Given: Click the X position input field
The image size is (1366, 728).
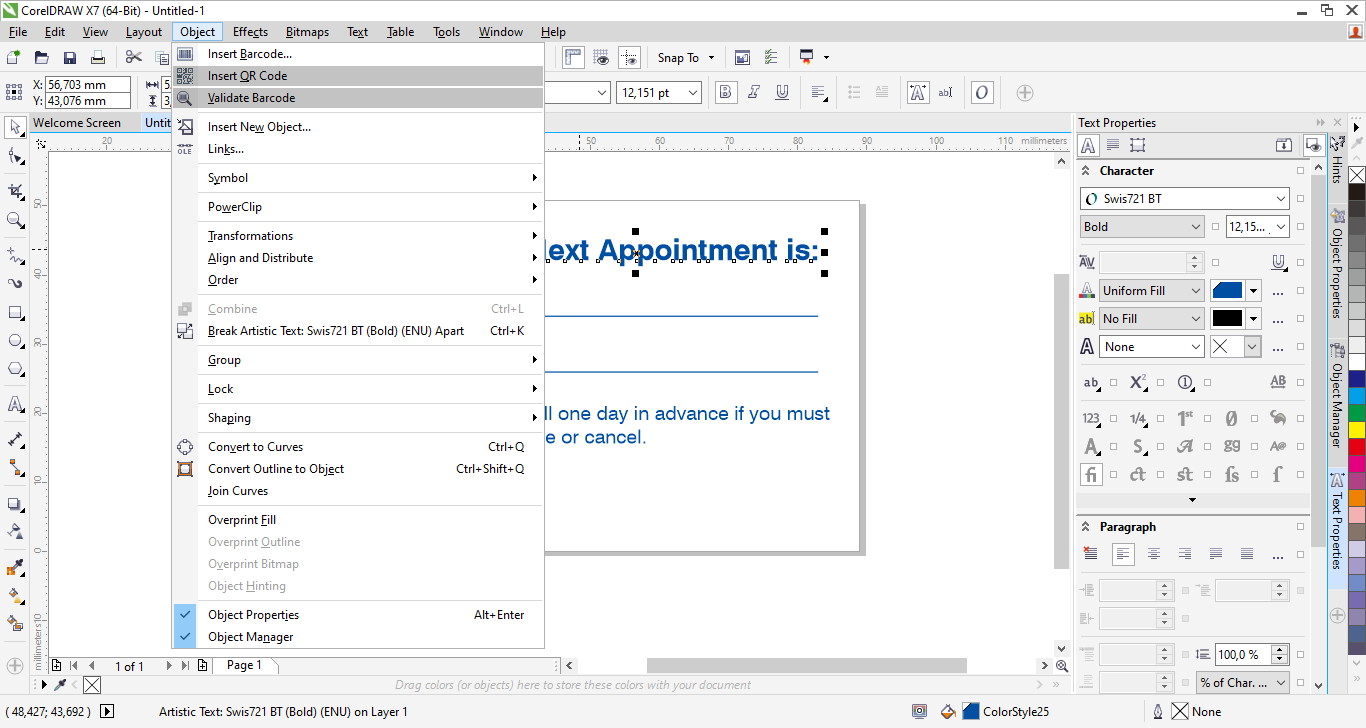Looking at the screenshot, I should pos(88,85).
